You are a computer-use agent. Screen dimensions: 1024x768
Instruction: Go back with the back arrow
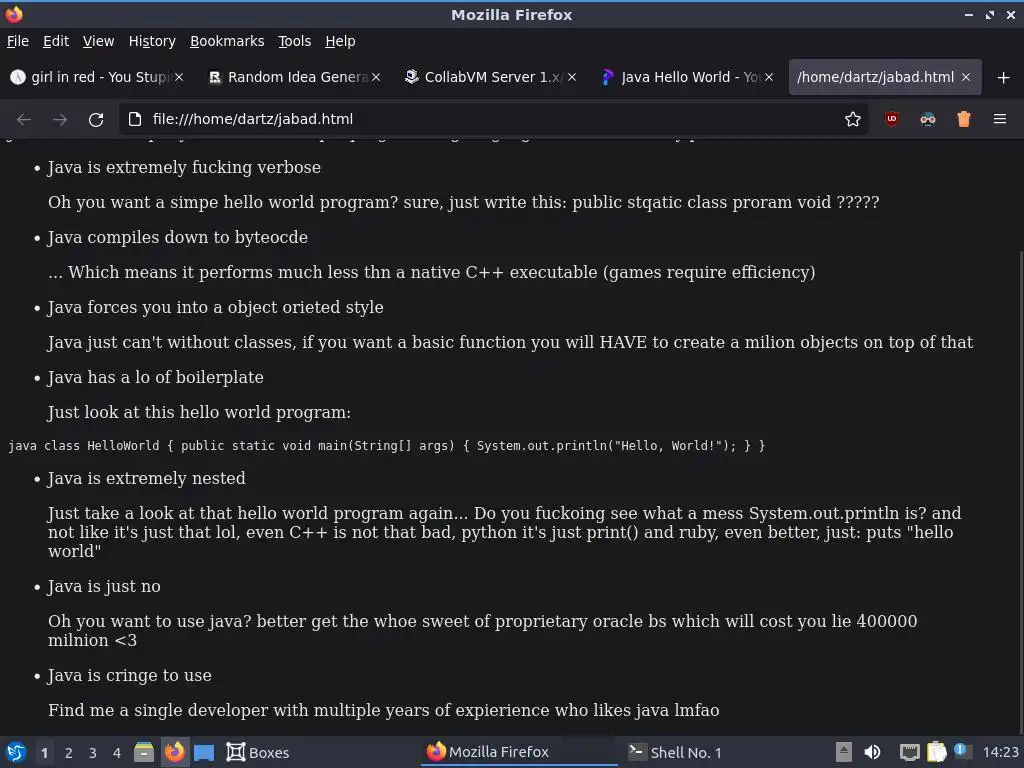coord(24,120)
